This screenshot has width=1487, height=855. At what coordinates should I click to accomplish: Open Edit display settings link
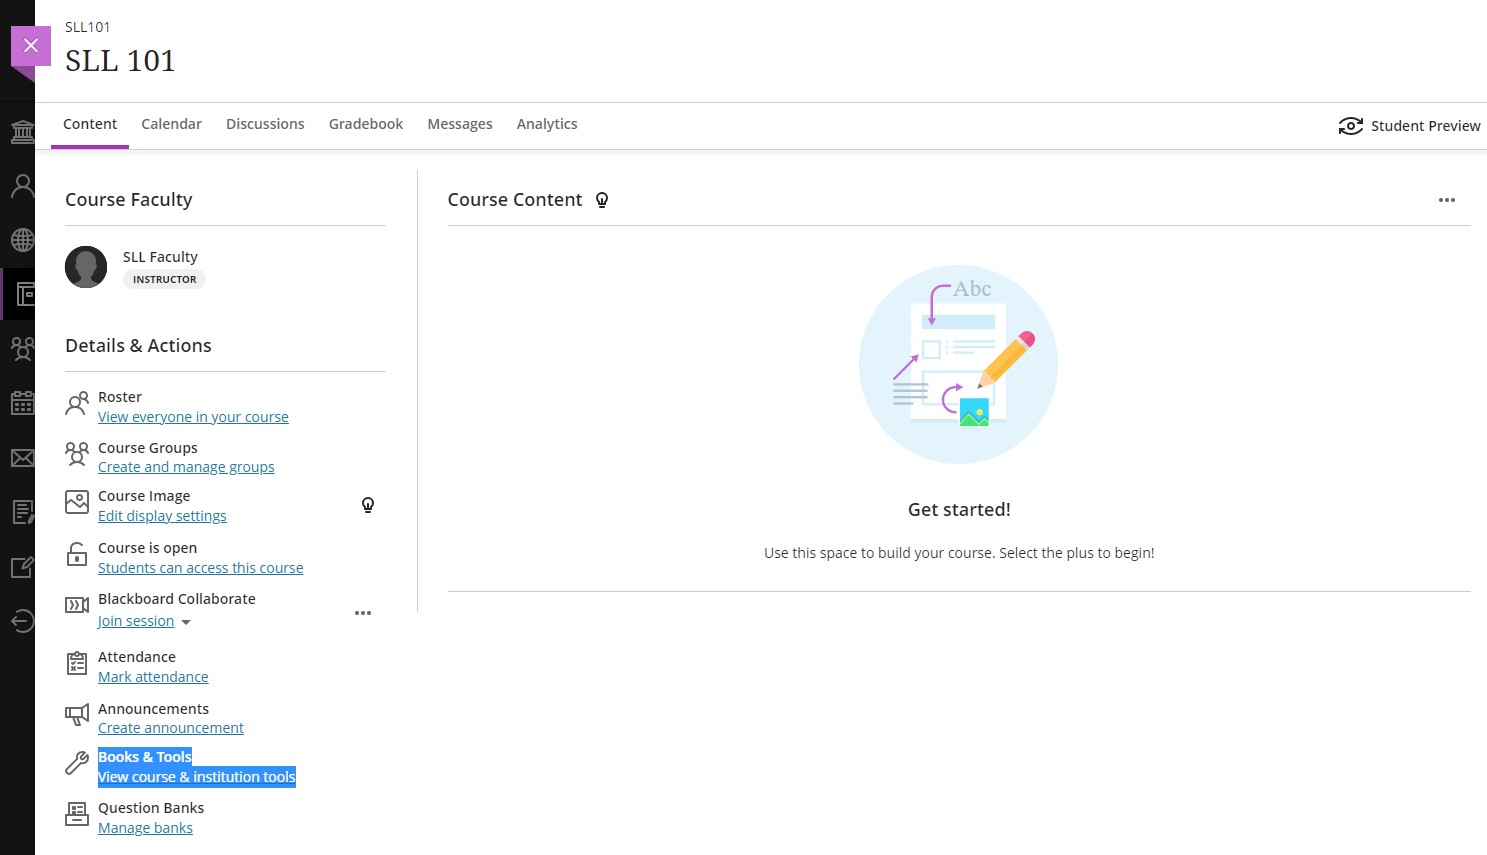tap(162, 516)
